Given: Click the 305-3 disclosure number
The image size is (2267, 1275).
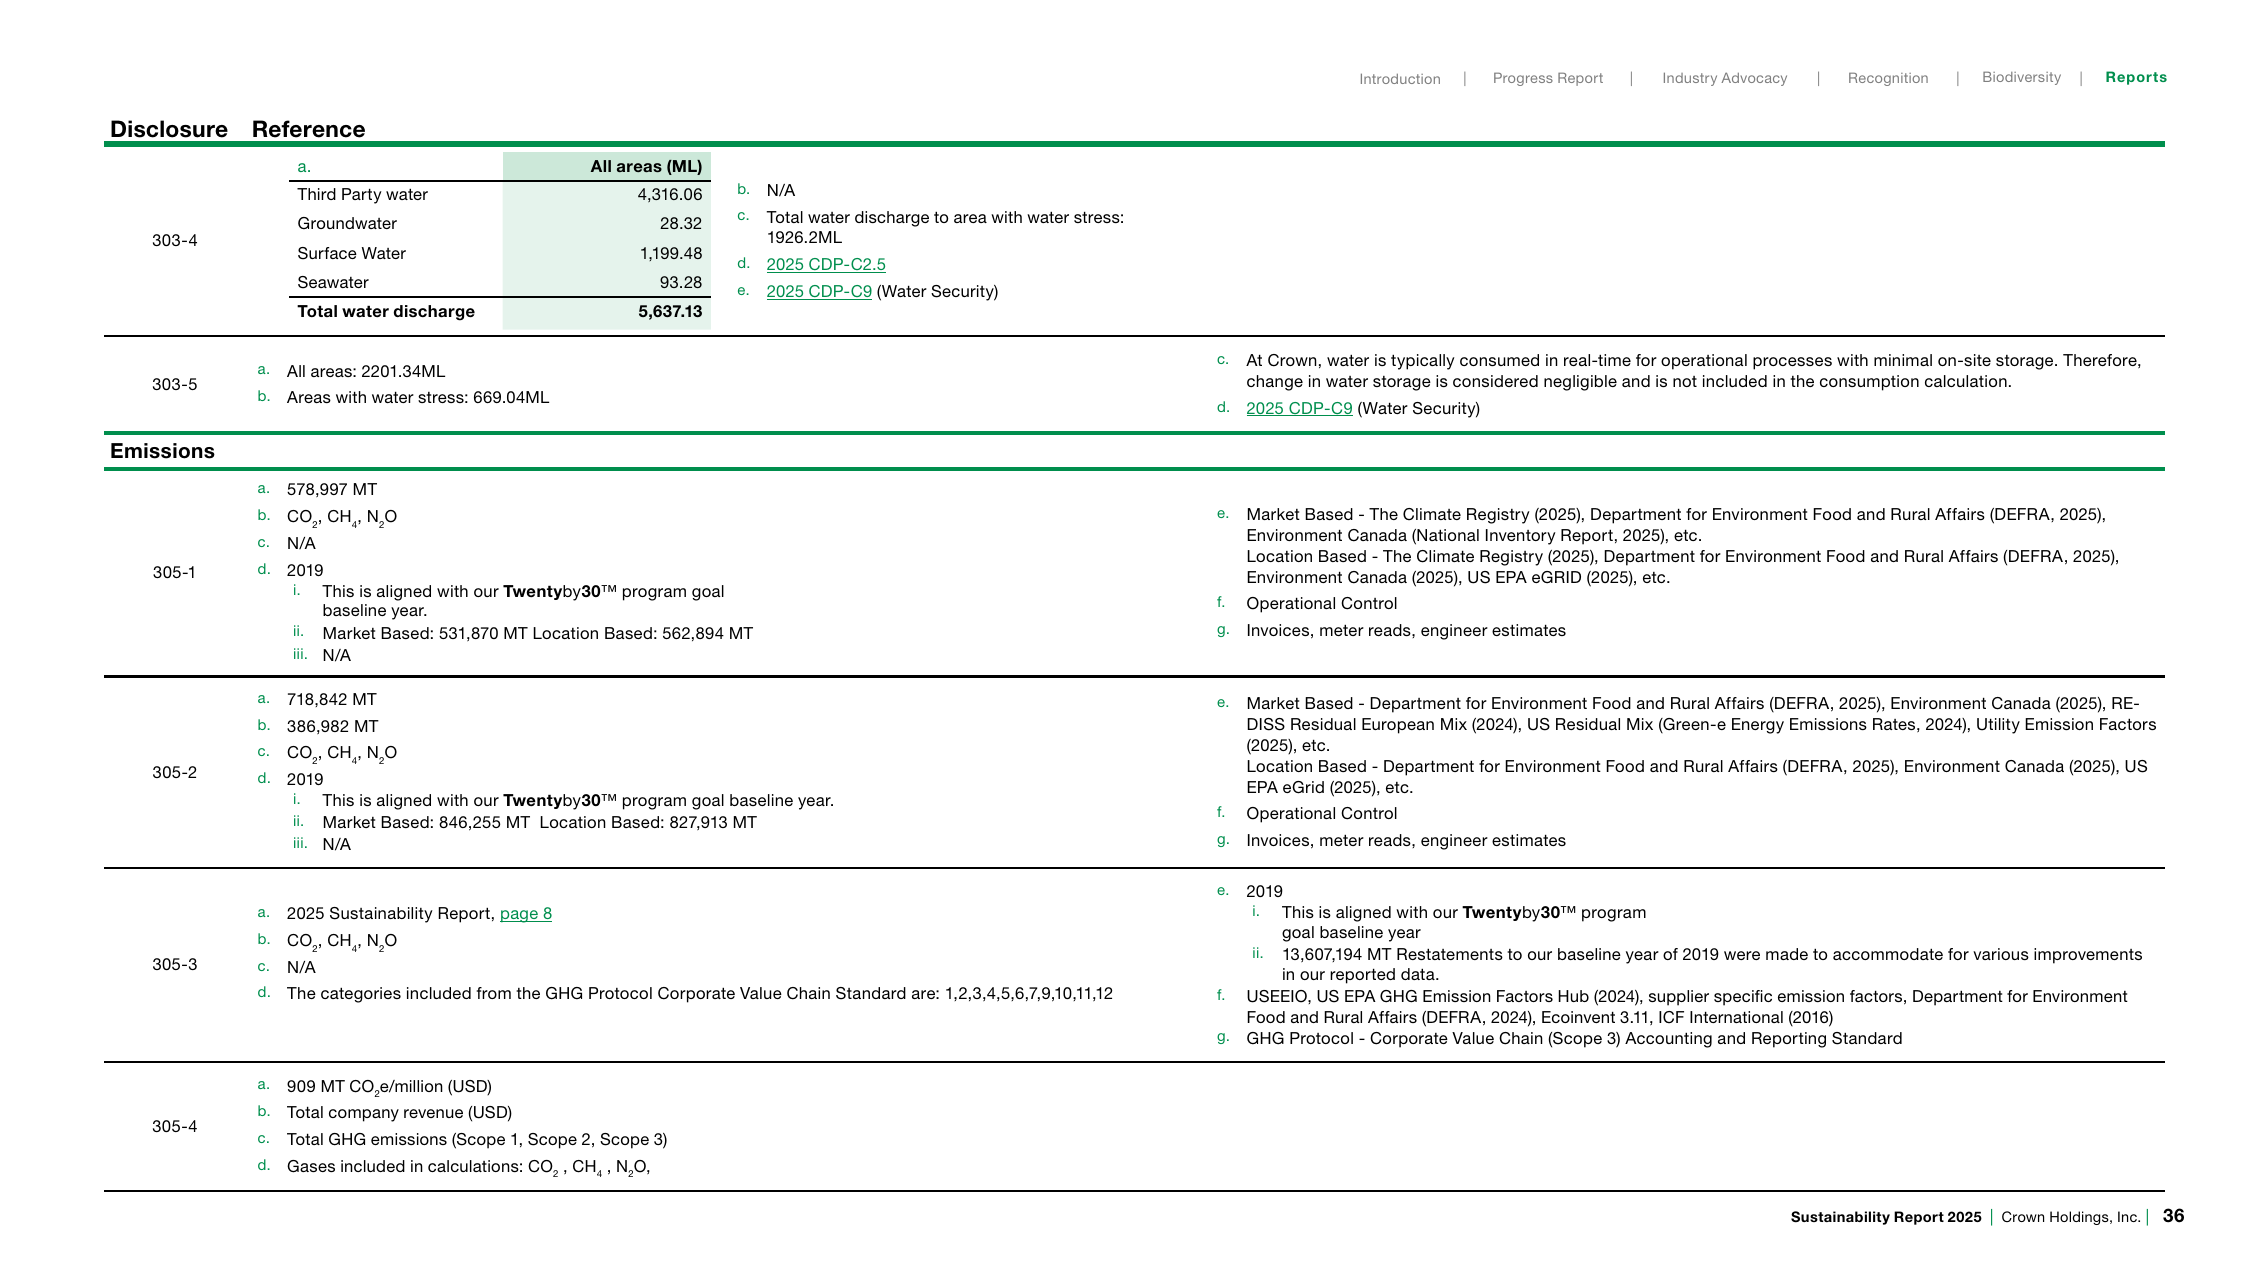Looking at the screenshot, I should click(174, 964).
